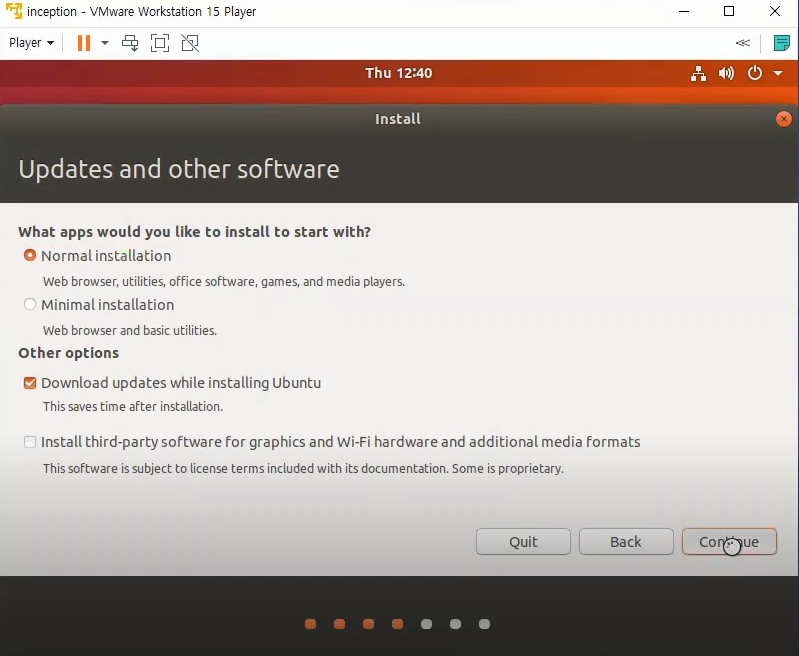Maximize the VMware Player window

(x=729, y=11)
